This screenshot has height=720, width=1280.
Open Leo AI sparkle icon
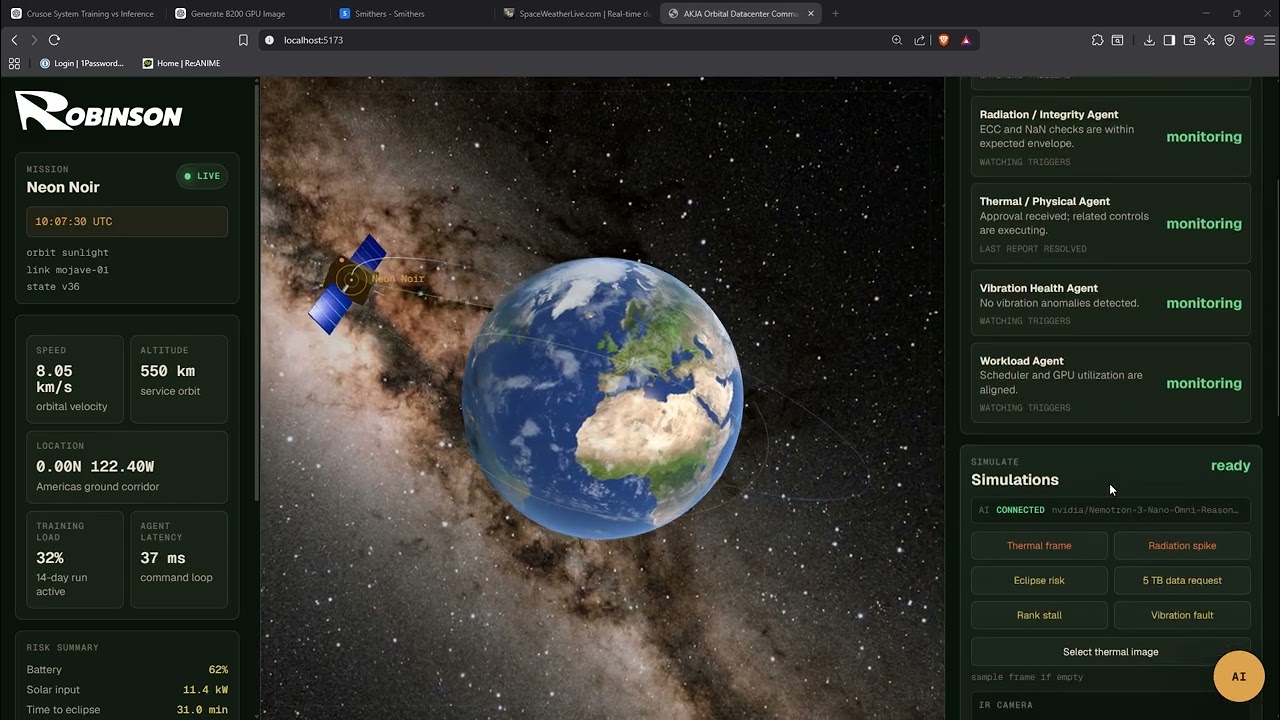(1209, 40)
